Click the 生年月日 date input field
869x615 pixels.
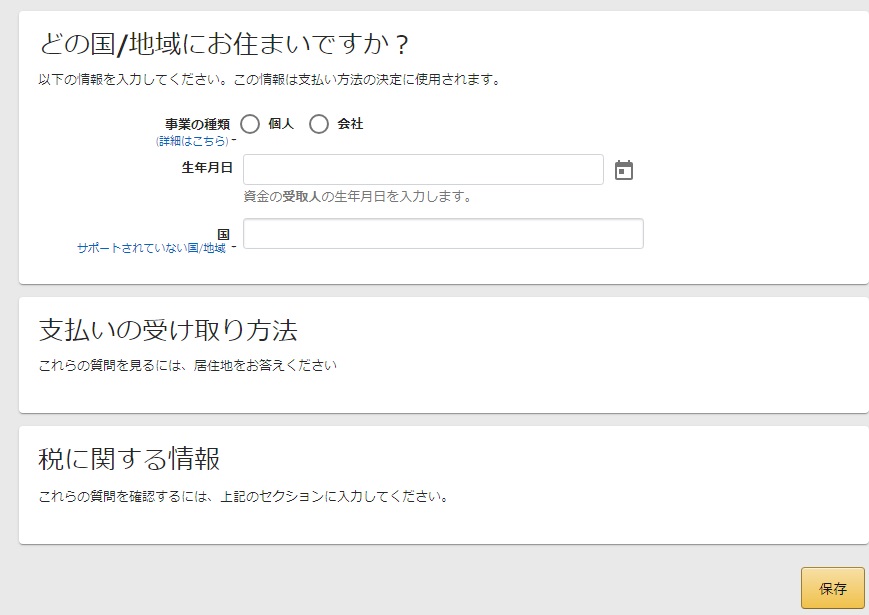click(423, 170)
